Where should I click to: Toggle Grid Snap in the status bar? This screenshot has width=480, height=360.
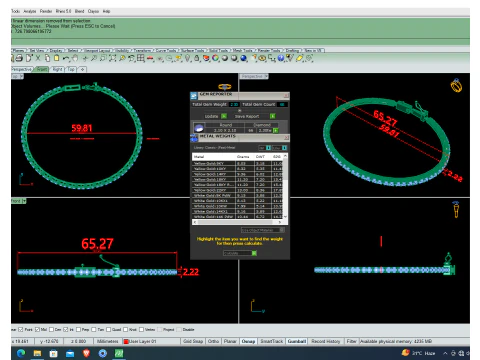(x=193, y=341)
